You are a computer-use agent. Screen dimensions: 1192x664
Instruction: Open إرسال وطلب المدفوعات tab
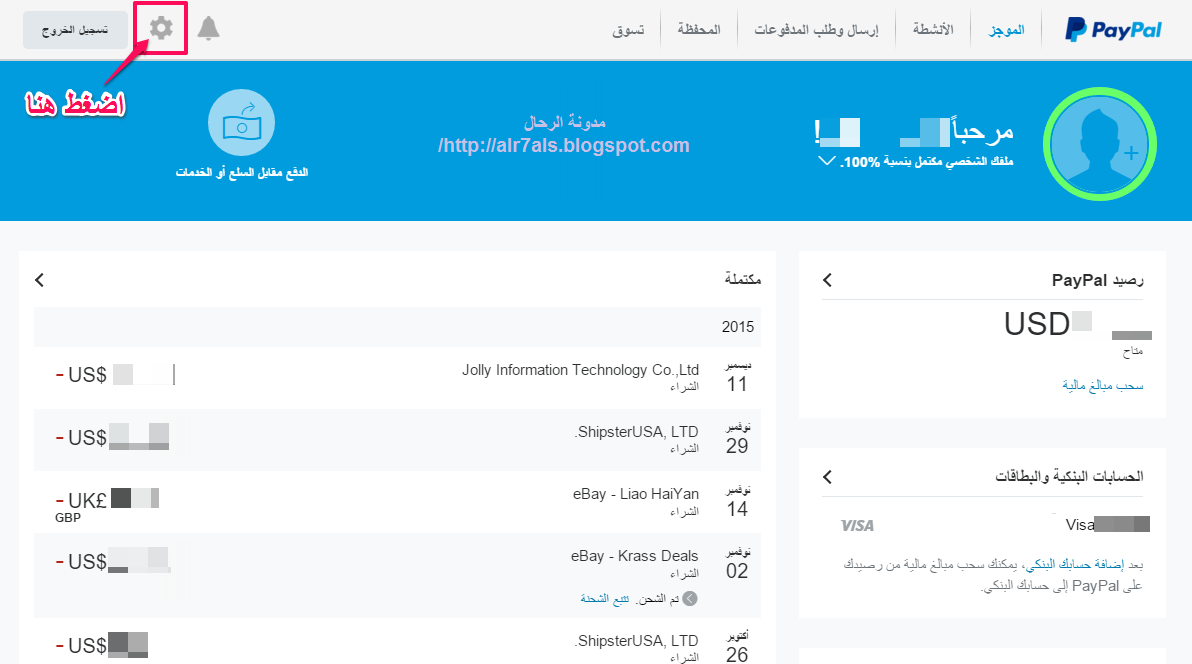tap(816, 30)
